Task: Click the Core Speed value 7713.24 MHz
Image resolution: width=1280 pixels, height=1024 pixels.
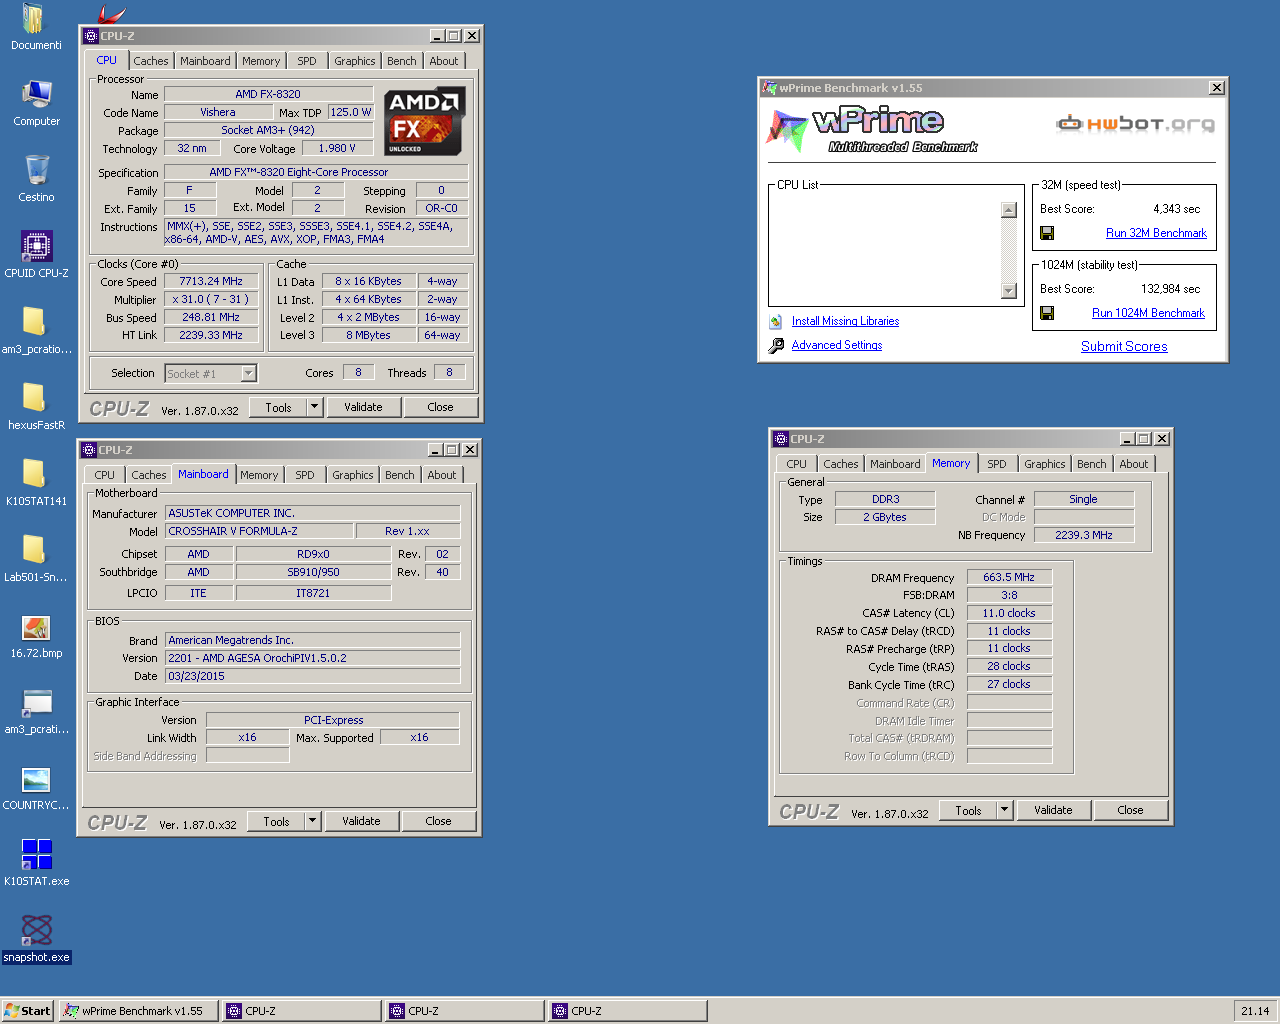Action: (x=211, y=281)
